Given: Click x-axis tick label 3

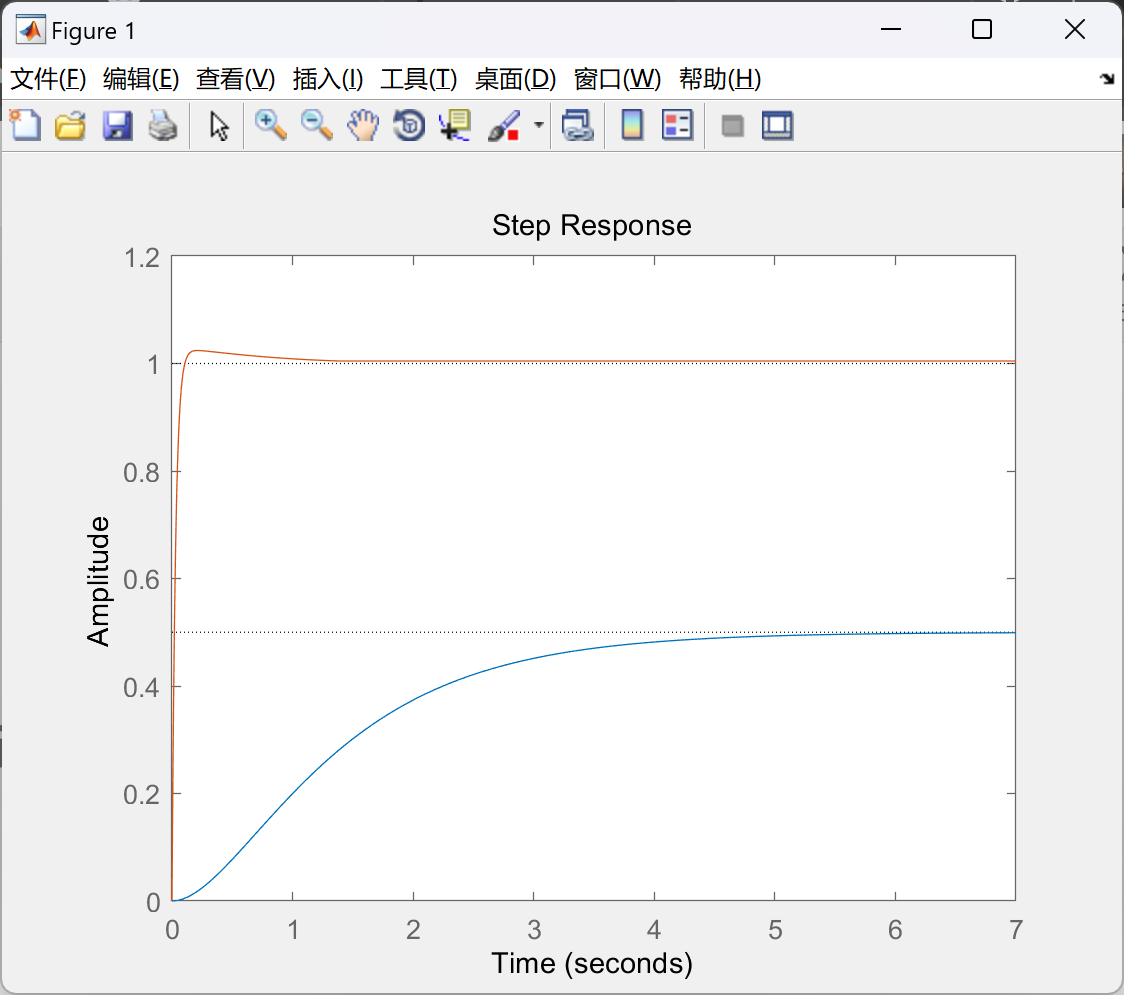Looking at the screenshot, I should [x=534, y=930].
